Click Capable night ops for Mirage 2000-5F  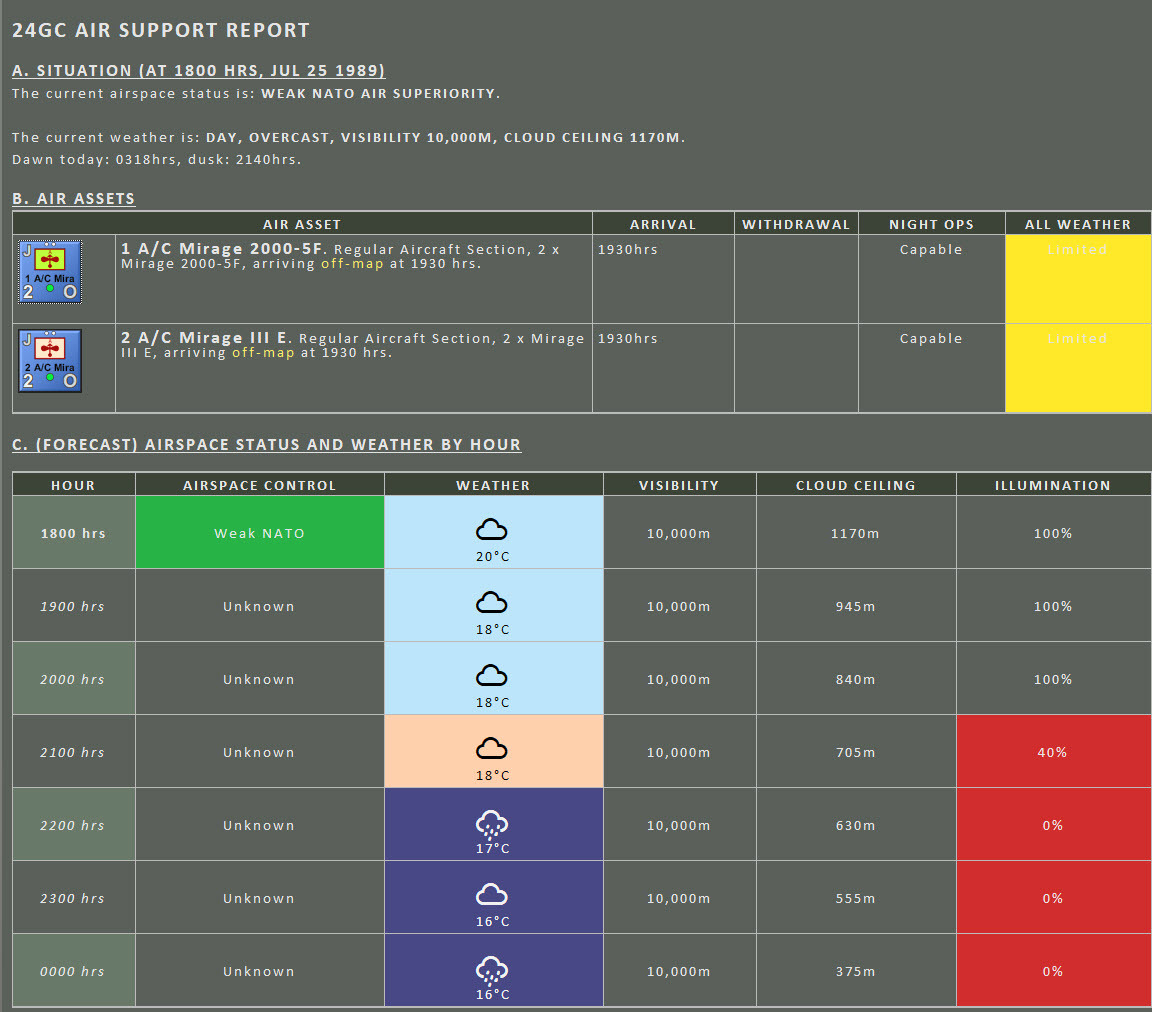tap(931, 249)
